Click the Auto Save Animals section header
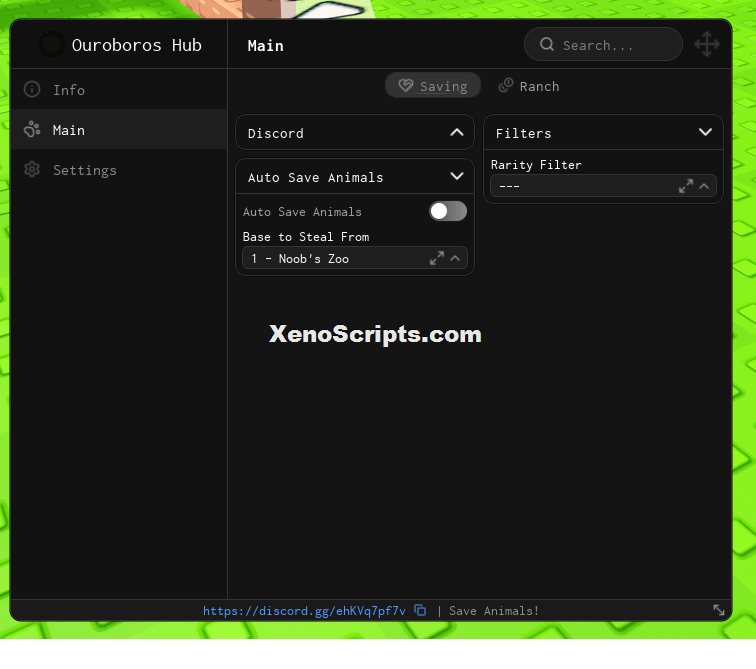This screenshot has height=669, width=756. [355, 176]
